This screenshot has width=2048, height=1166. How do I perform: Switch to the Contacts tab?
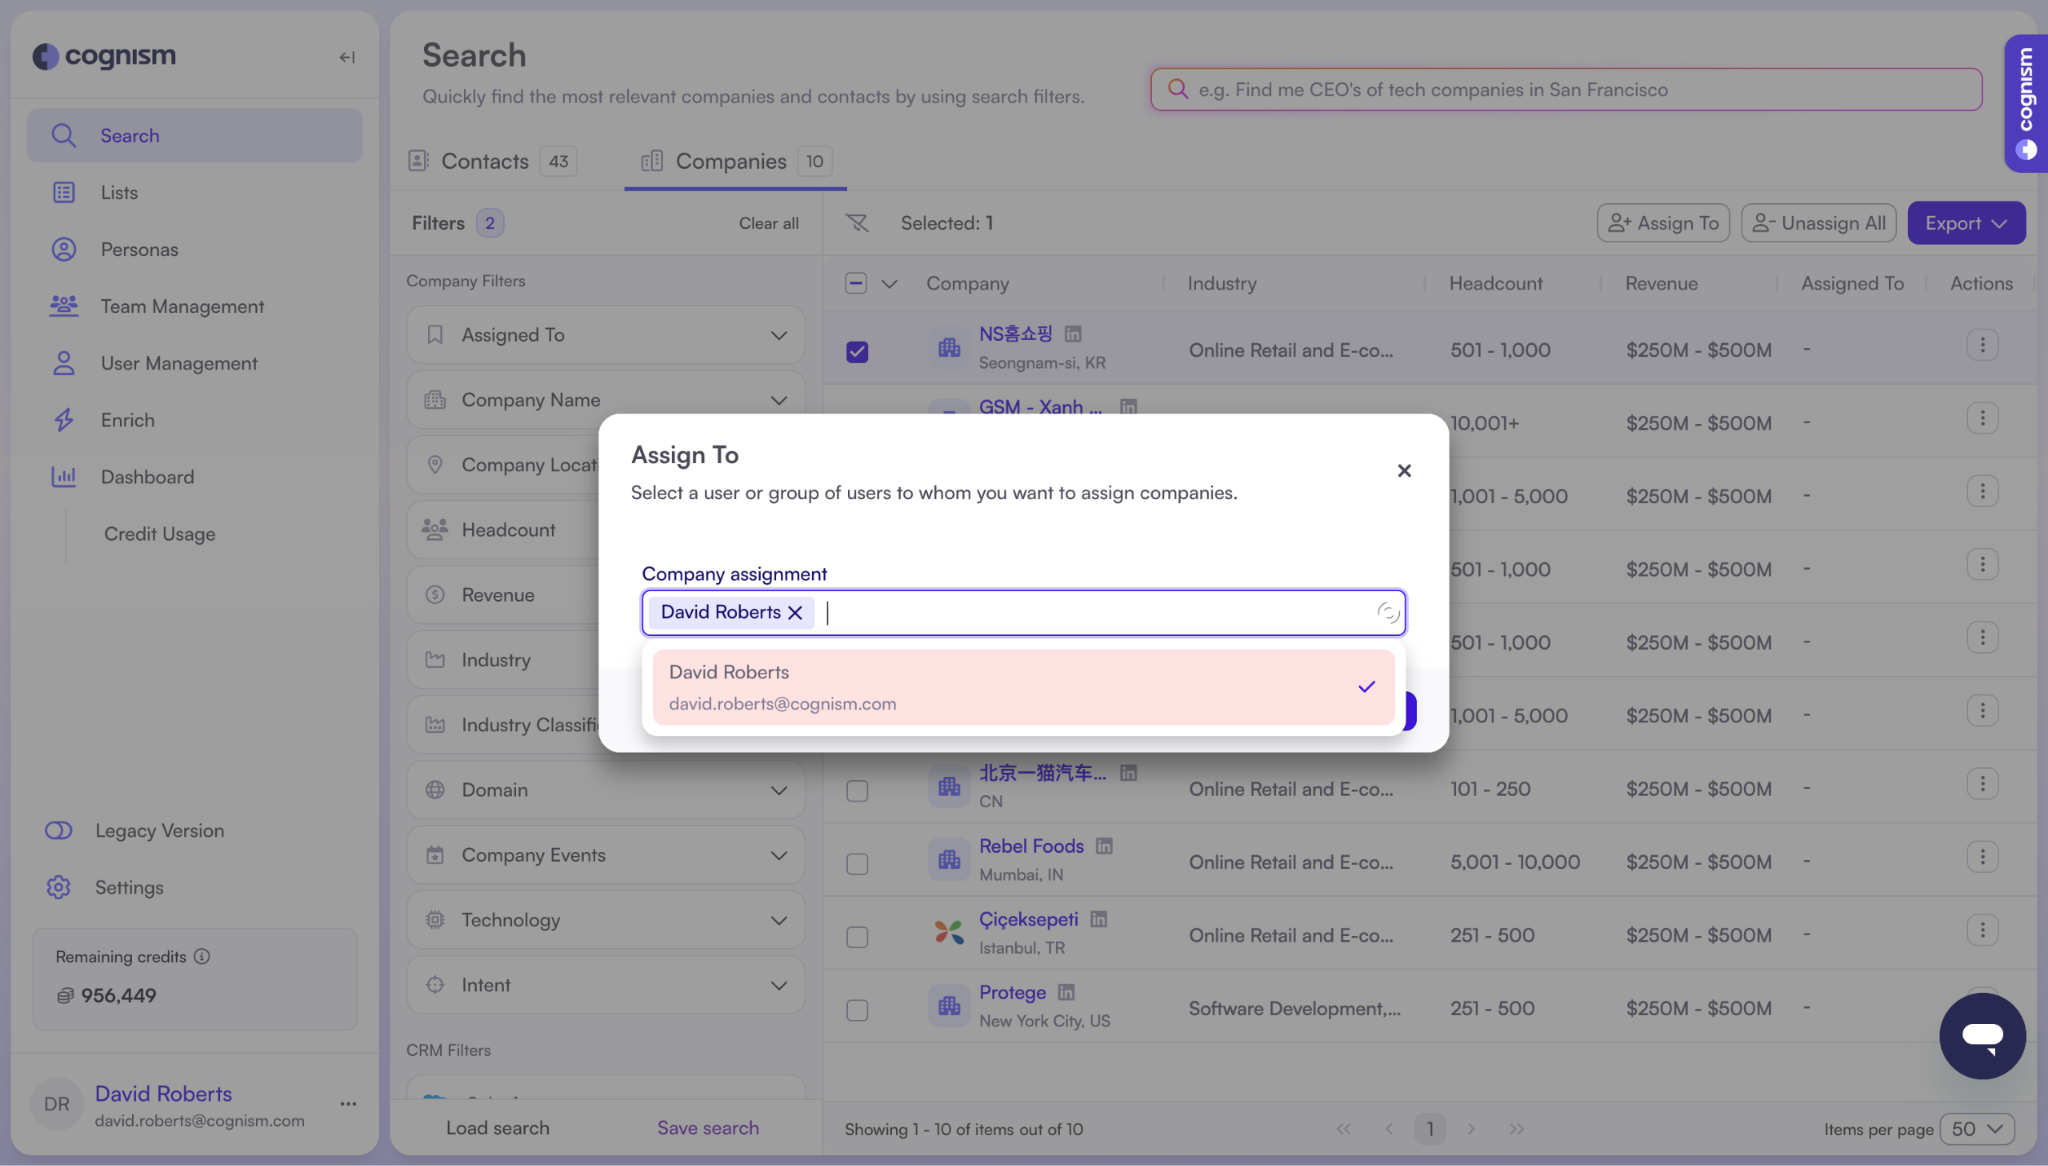(485, 161)
